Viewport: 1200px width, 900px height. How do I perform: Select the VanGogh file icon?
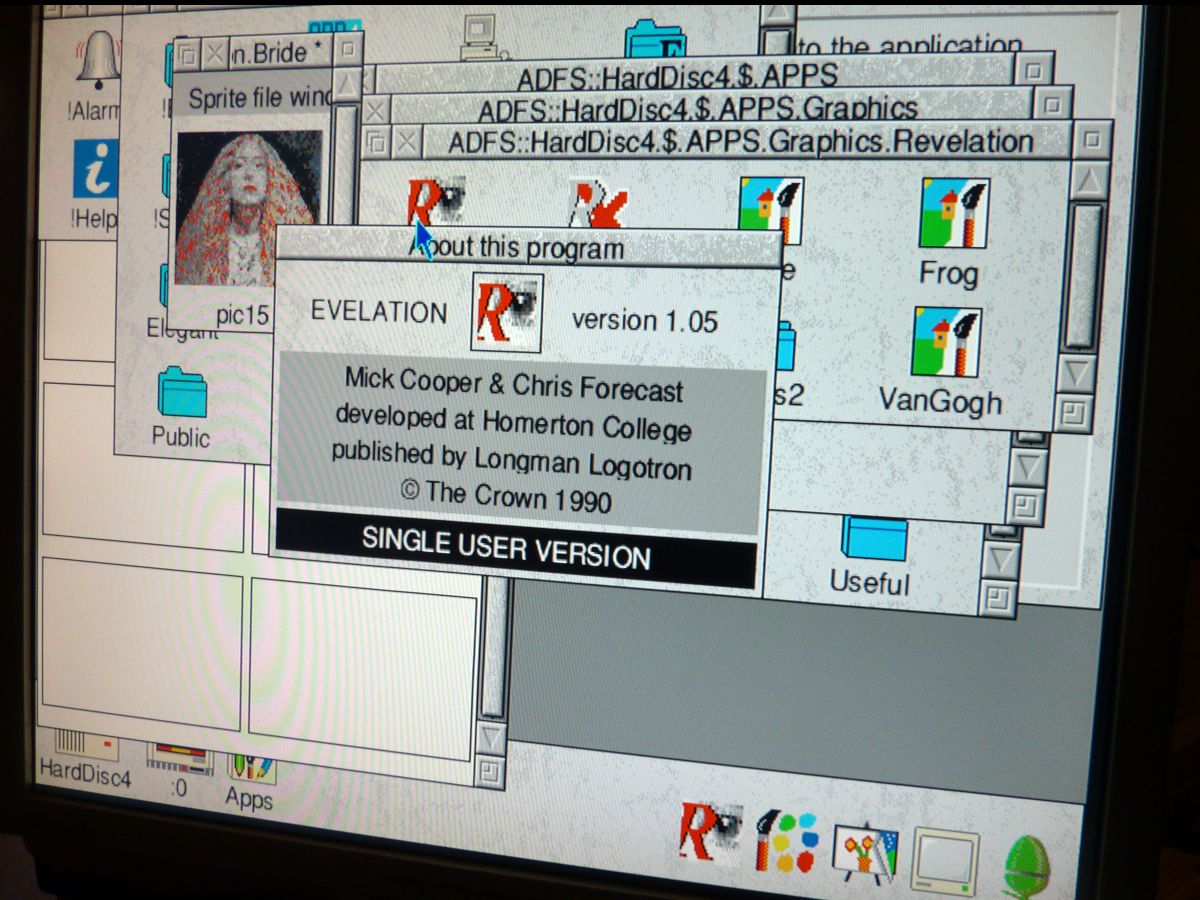[x=945, y=344]
